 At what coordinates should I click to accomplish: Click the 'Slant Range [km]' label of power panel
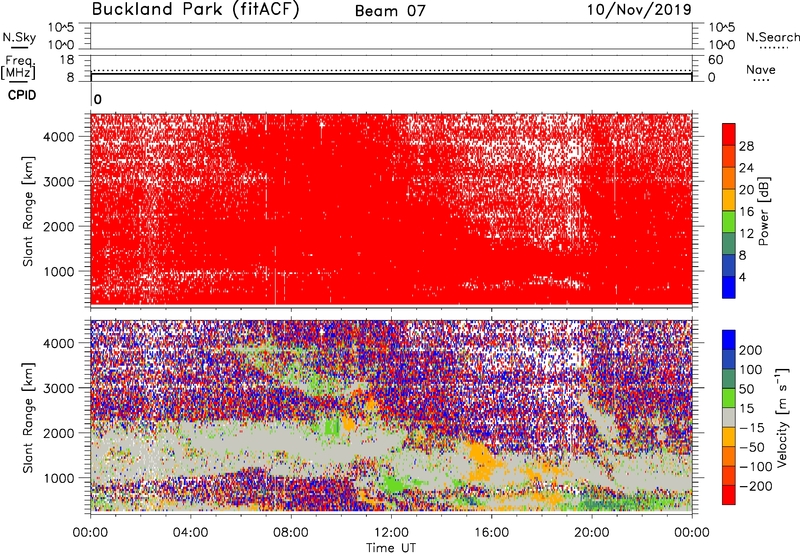[28, 211]
